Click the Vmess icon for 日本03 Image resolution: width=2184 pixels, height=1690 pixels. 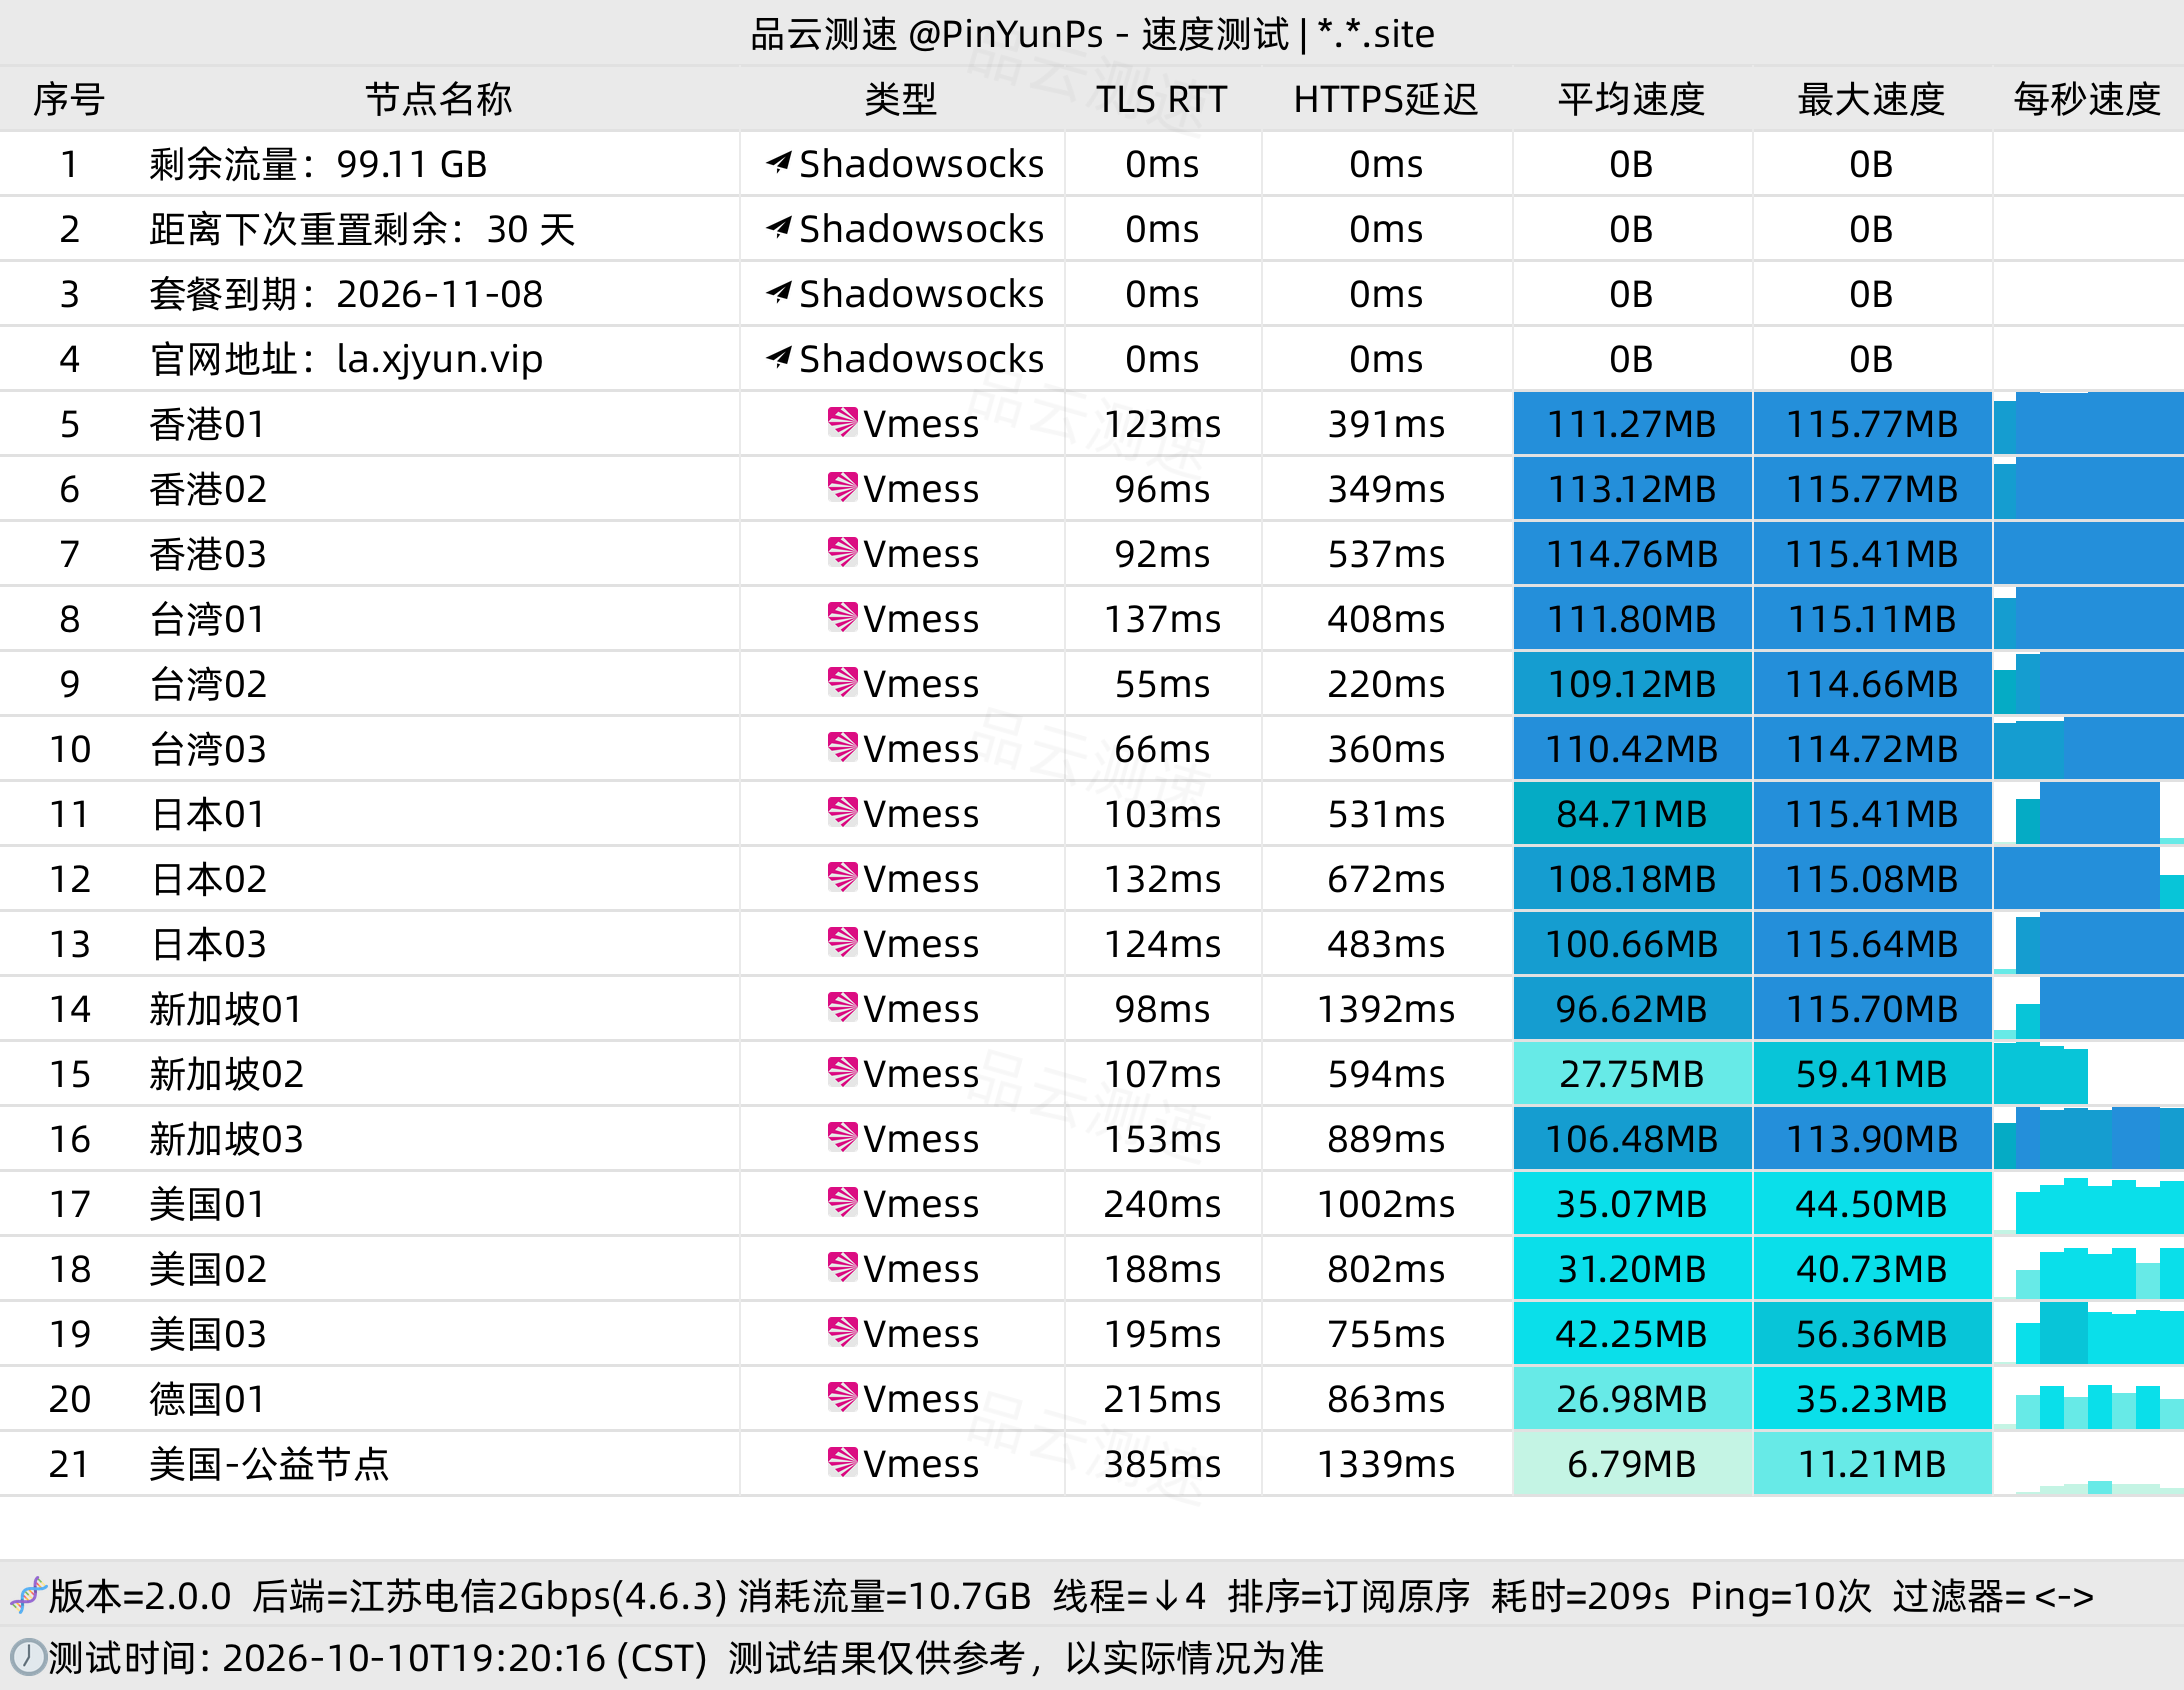pos(843,942)
